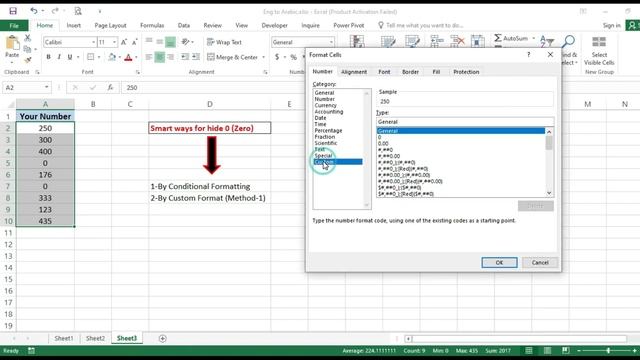Toggle Bold formatting

[x=48, y=57]
